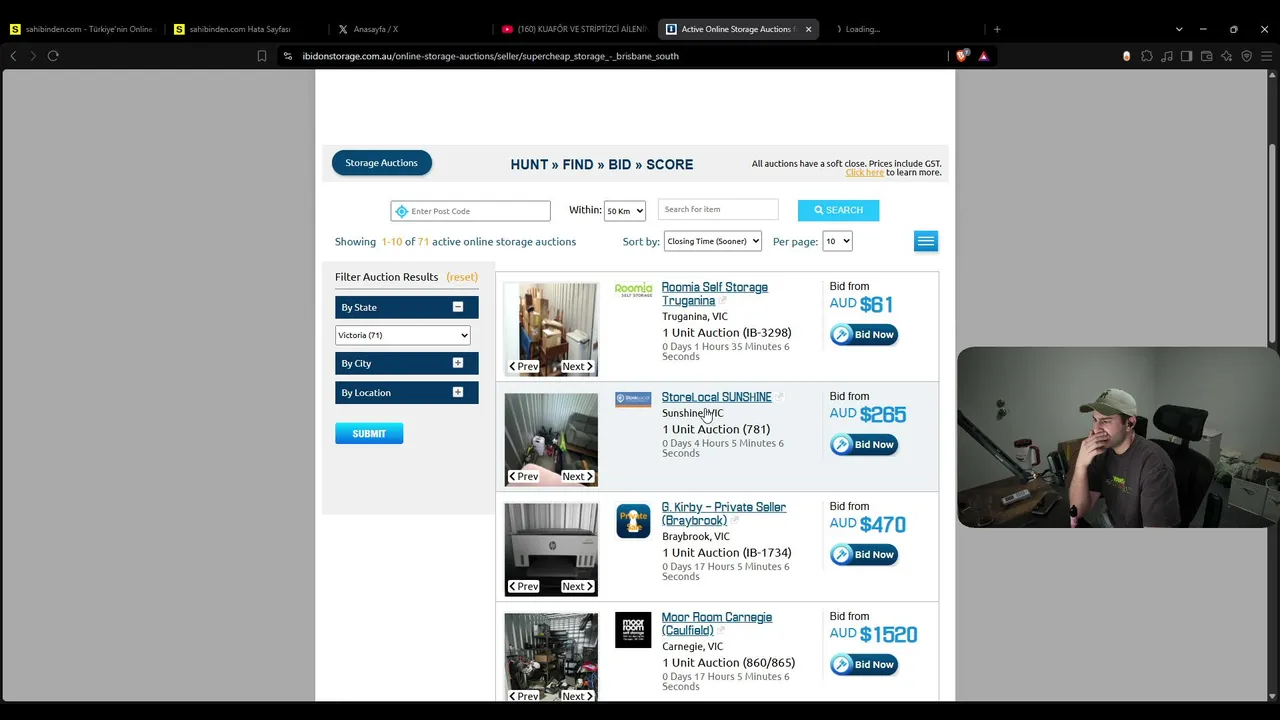
Task: Collapse the By State filter section
Action: [x=458, y=307]
